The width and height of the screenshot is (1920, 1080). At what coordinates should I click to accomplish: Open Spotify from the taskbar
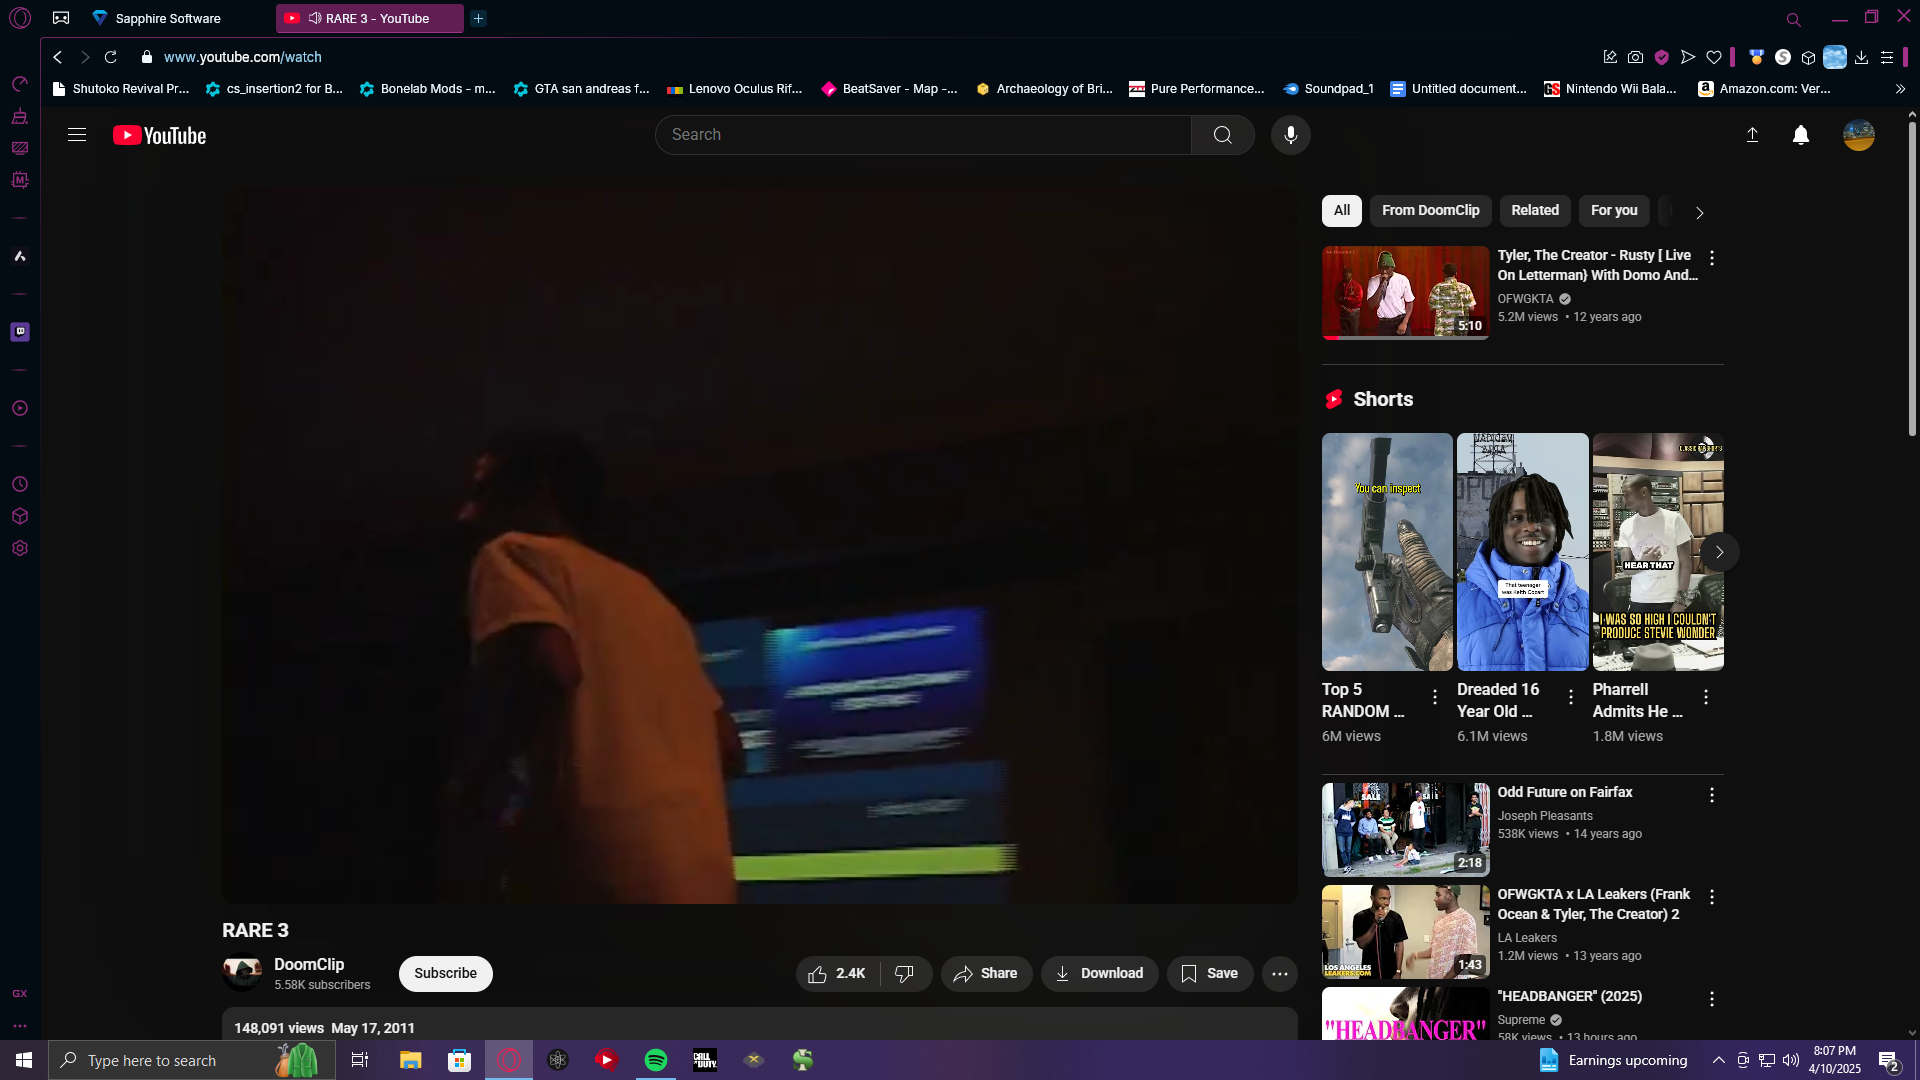[656, 1060]
